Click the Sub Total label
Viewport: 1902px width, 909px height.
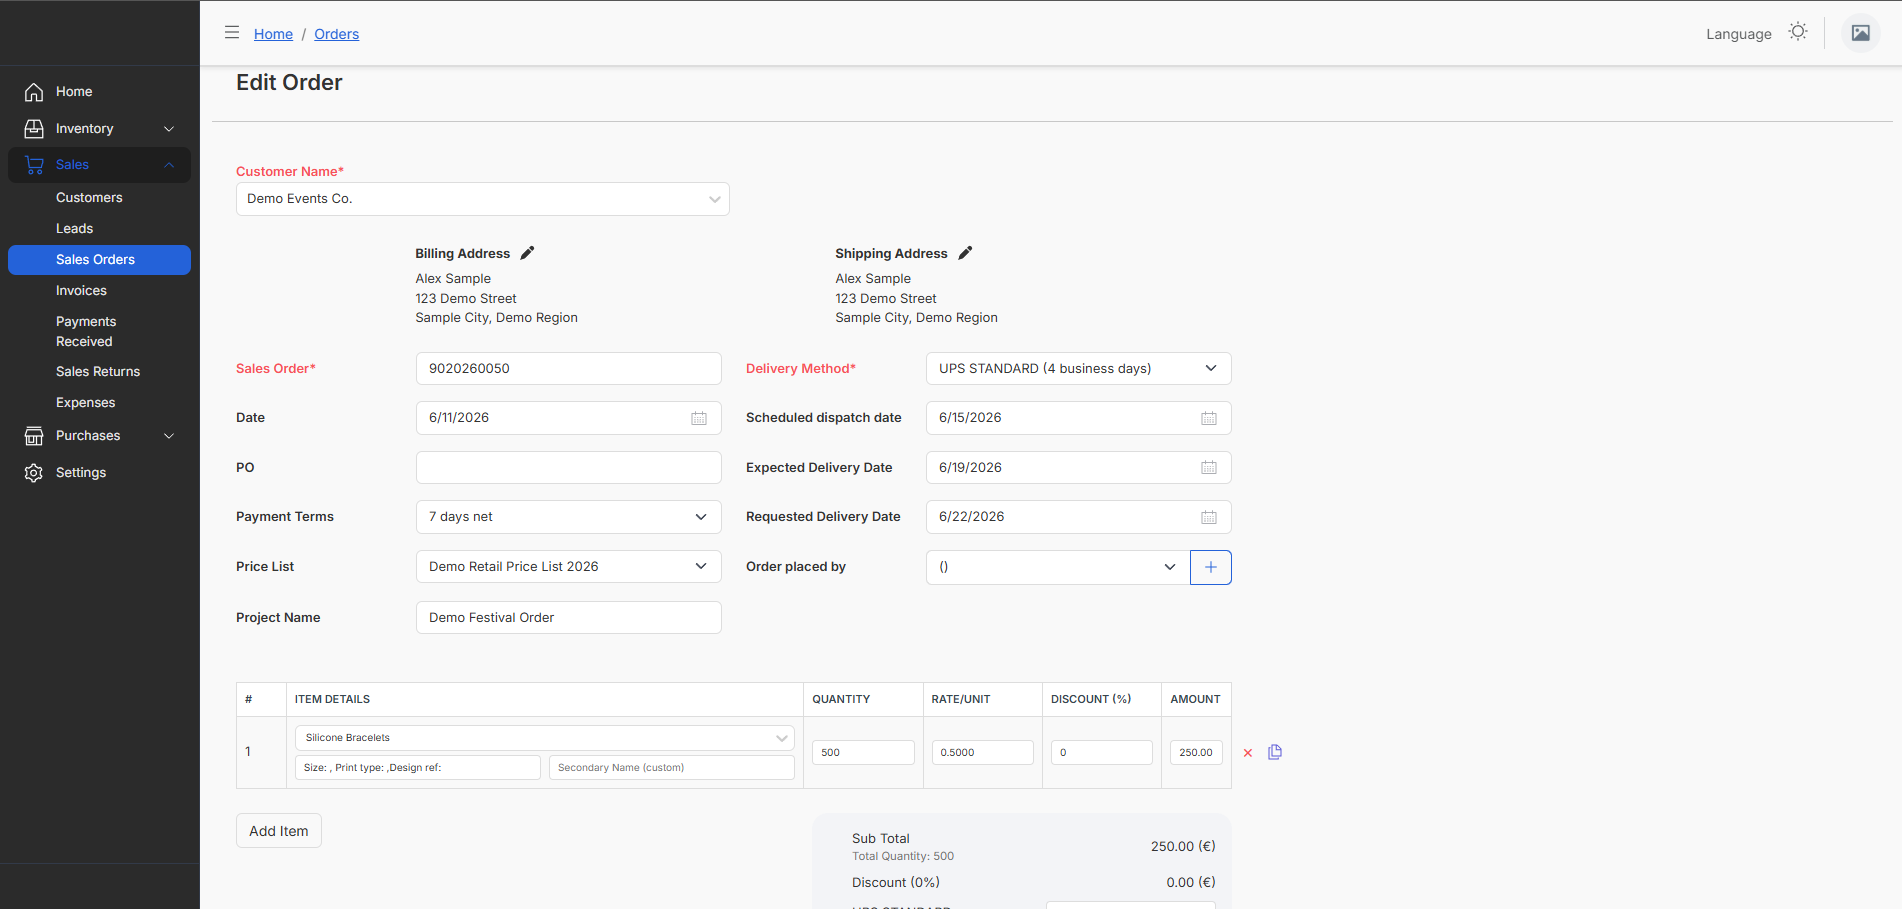pos(881,839)
